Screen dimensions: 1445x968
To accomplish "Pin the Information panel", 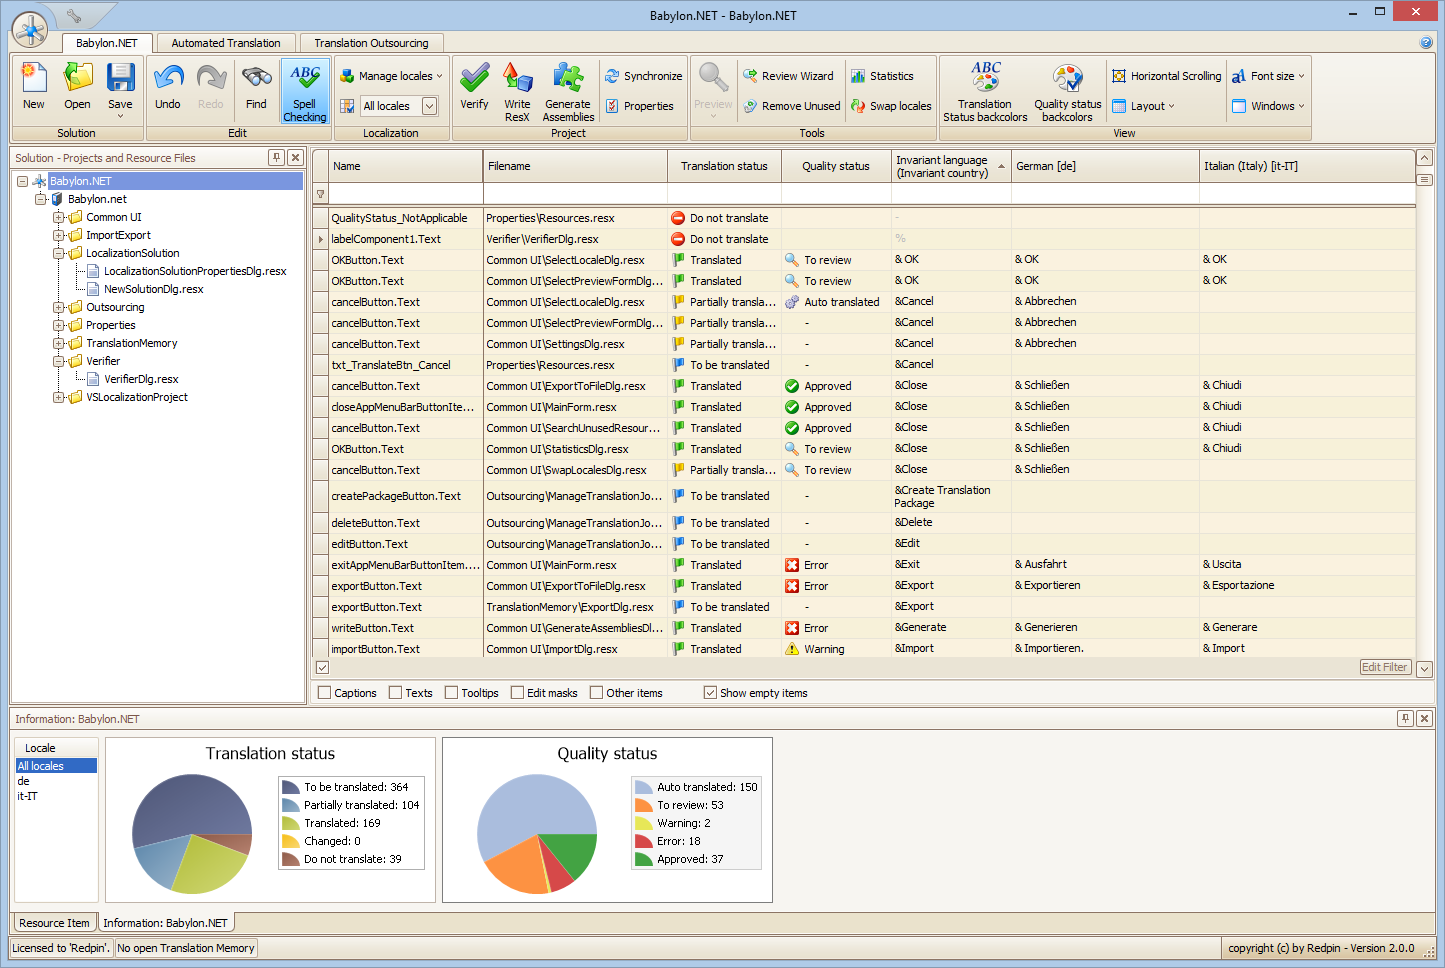I will (1405, 718).
